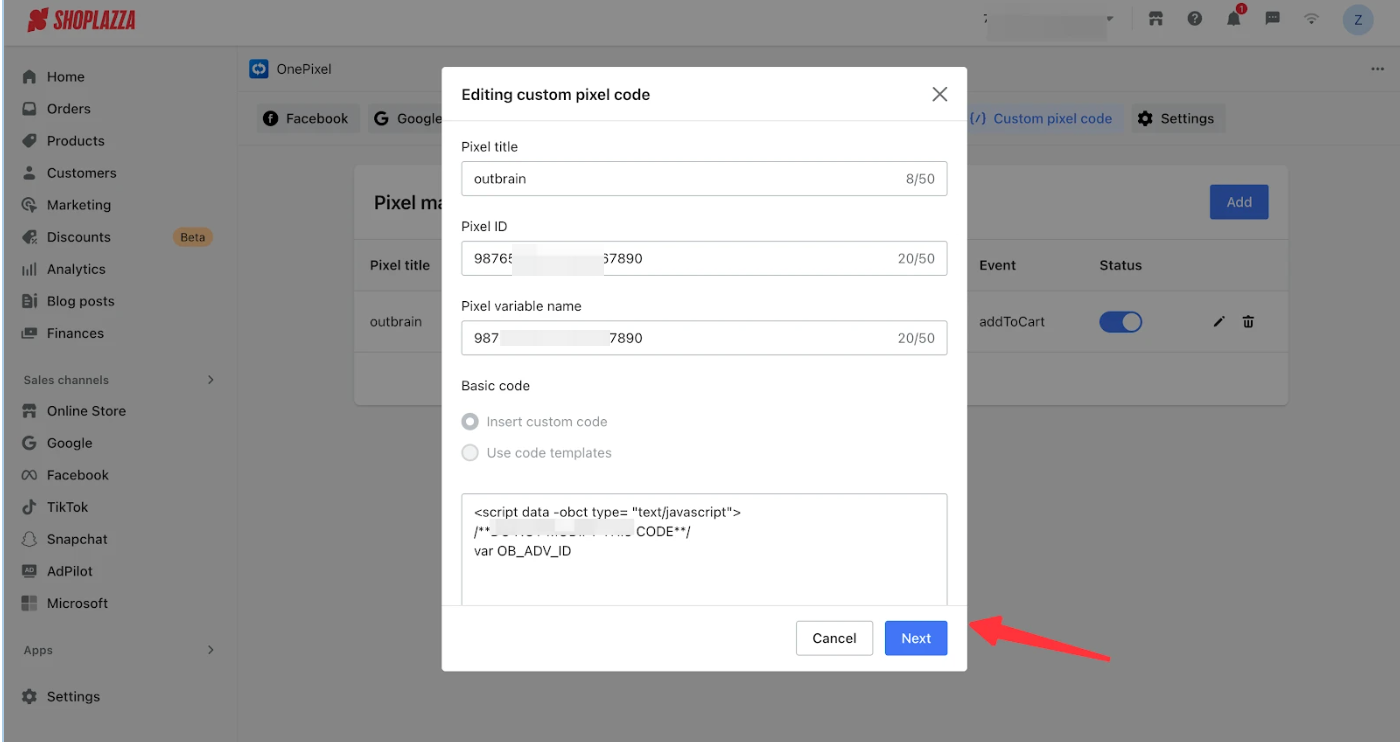Delete the outbrain pixel with trash icon
Screen dimensions: 1400x742
(x=1248, y=322)
